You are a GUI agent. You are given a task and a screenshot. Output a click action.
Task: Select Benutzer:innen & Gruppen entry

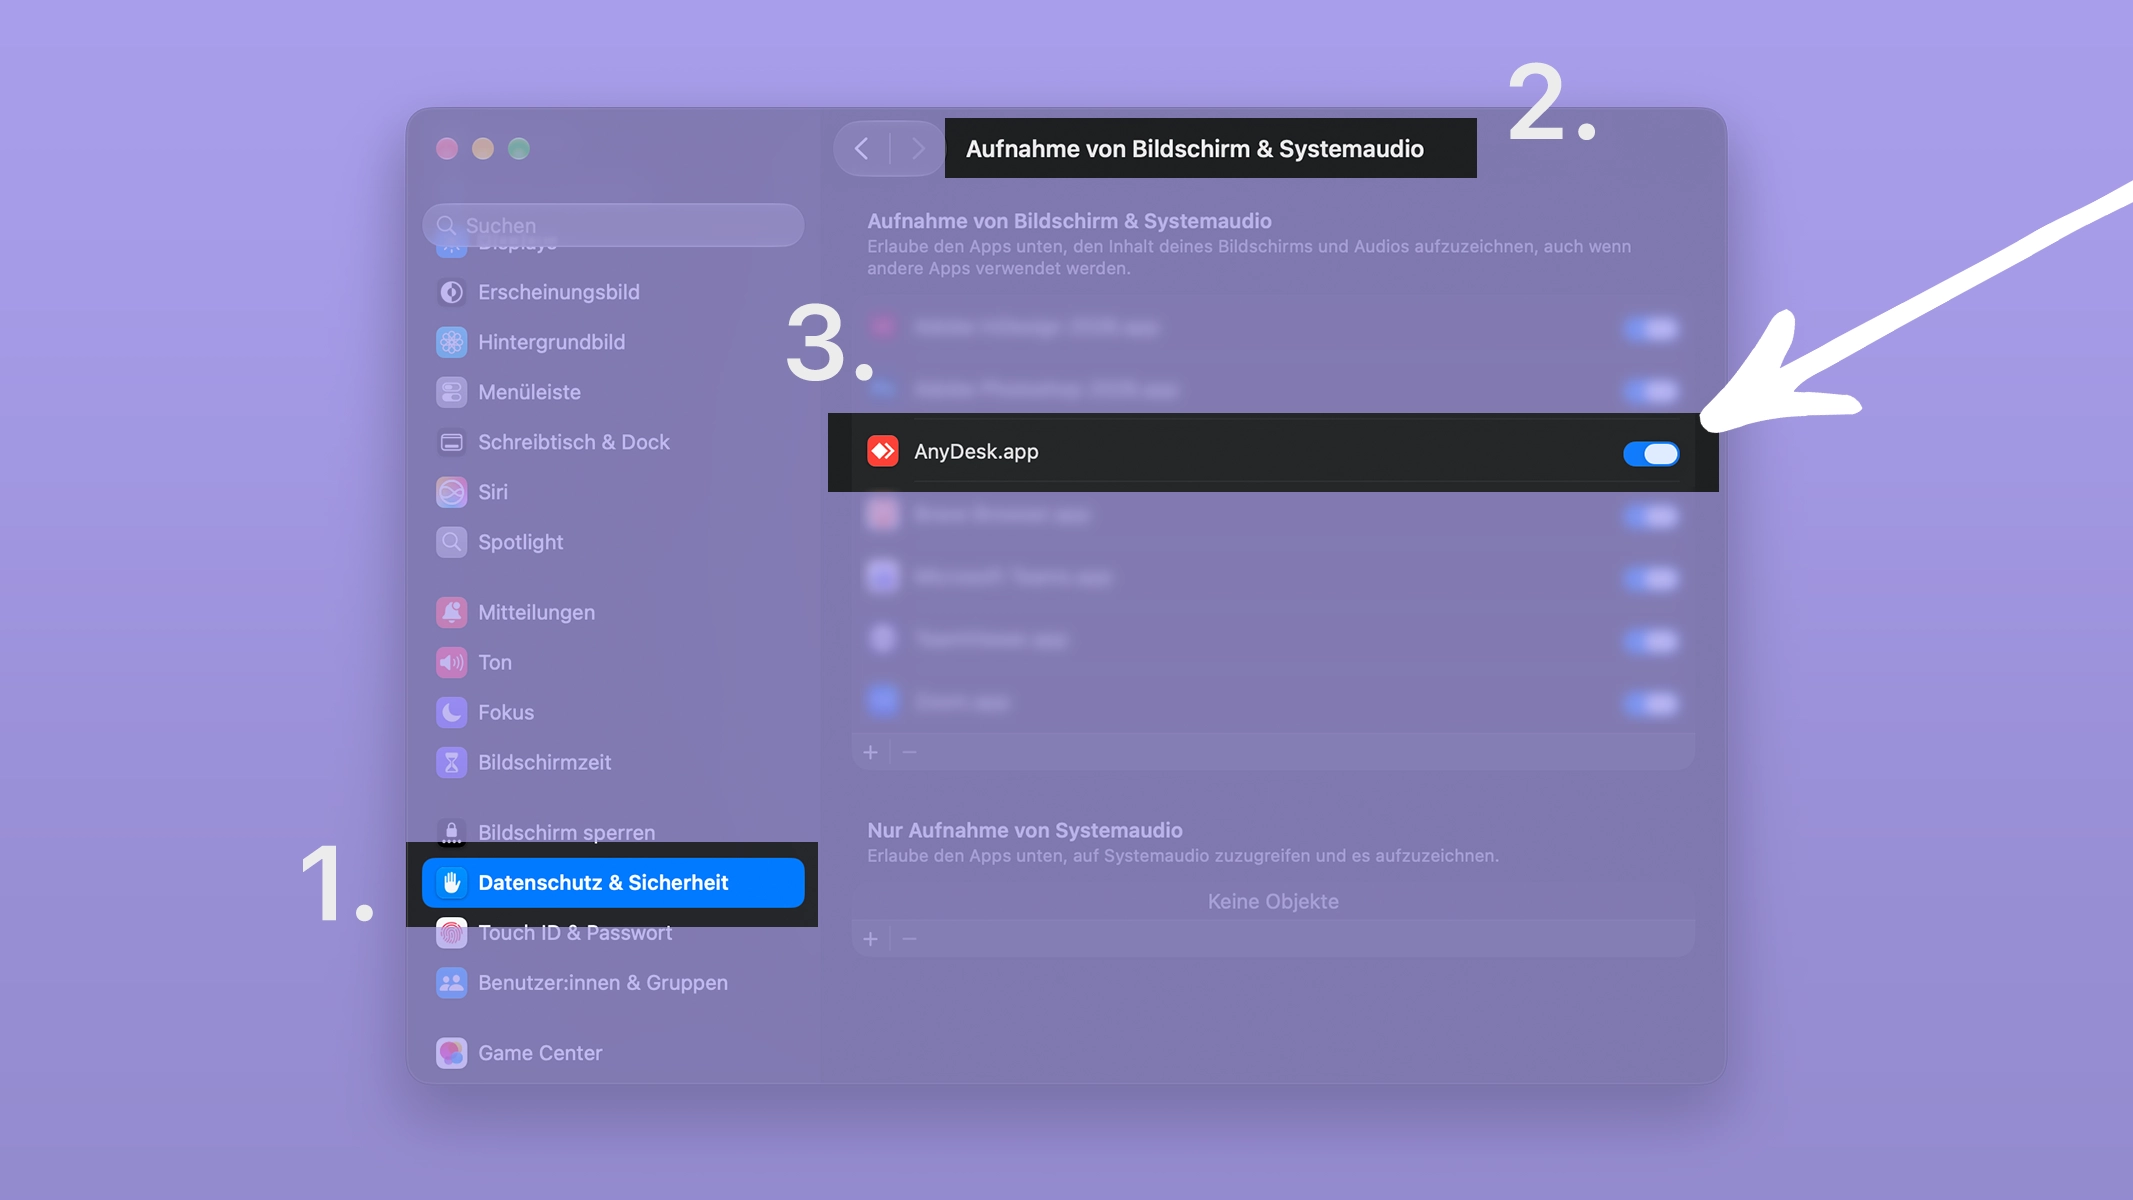(x=612, y=982)
